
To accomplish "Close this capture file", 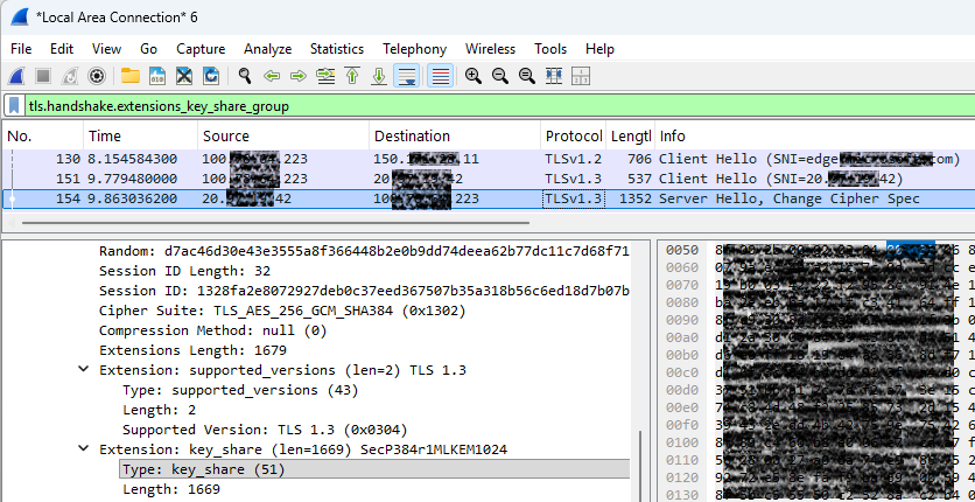I will 184,76.
